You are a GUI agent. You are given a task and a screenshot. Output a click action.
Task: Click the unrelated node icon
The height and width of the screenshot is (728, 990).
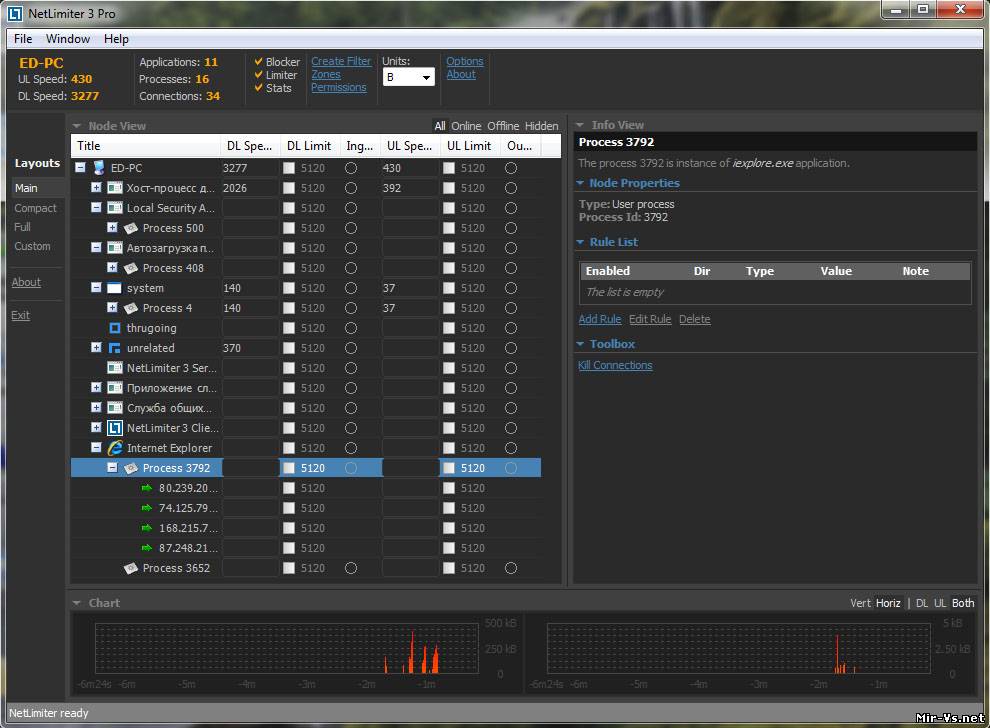pyautogui.click(x=114, y=348)
